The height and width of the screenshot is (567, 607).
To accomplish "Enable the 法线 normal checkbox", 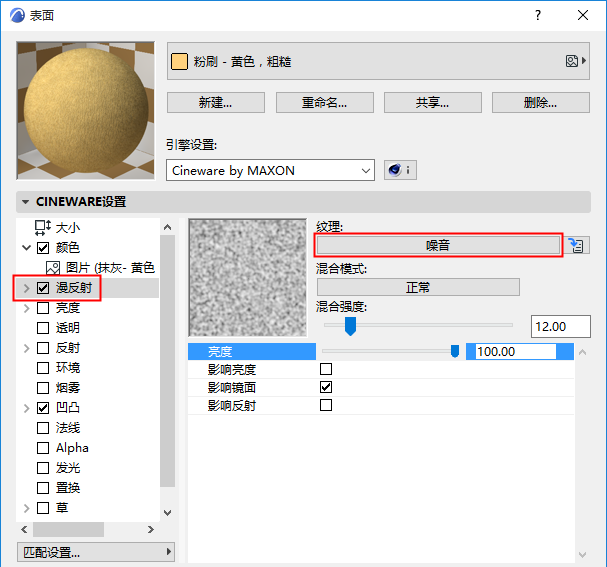I will [x=43, y=428].
